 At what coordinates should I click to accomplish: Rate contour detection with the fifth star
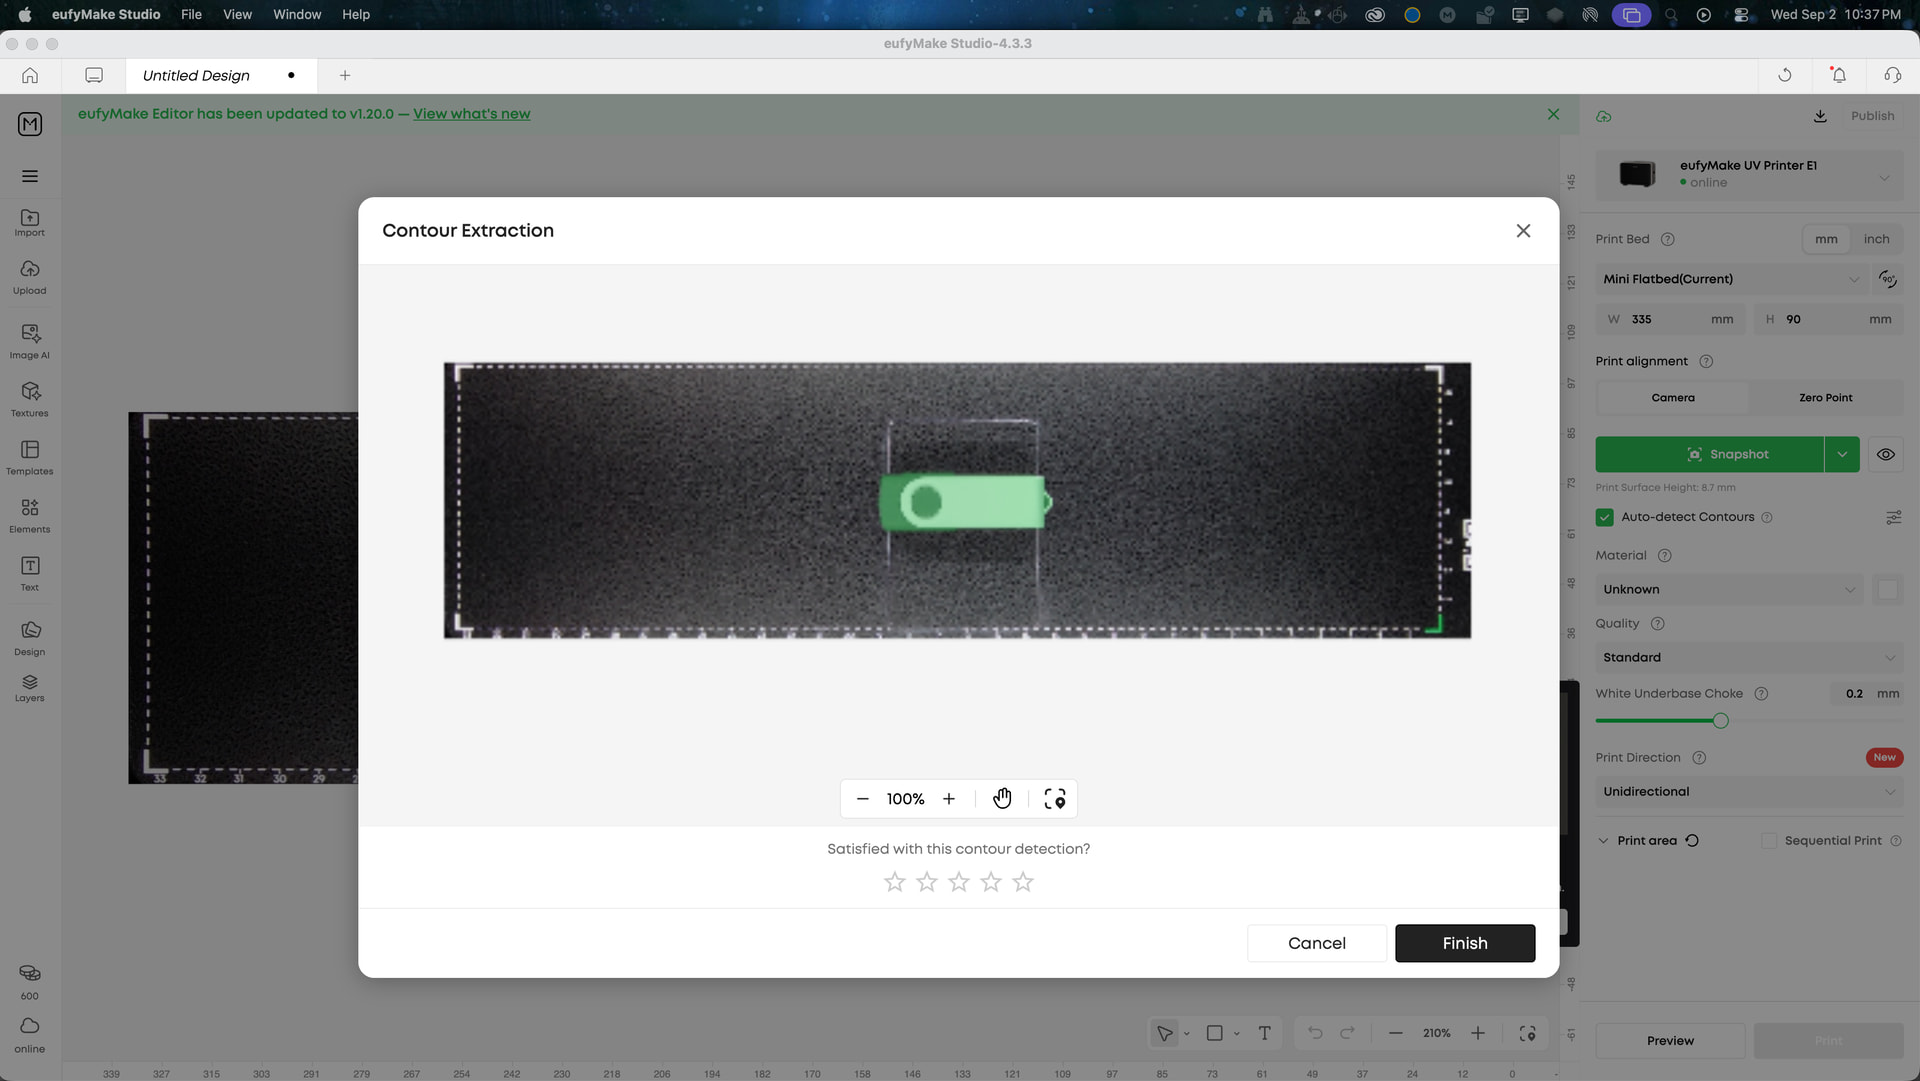tap(1023, 882)
